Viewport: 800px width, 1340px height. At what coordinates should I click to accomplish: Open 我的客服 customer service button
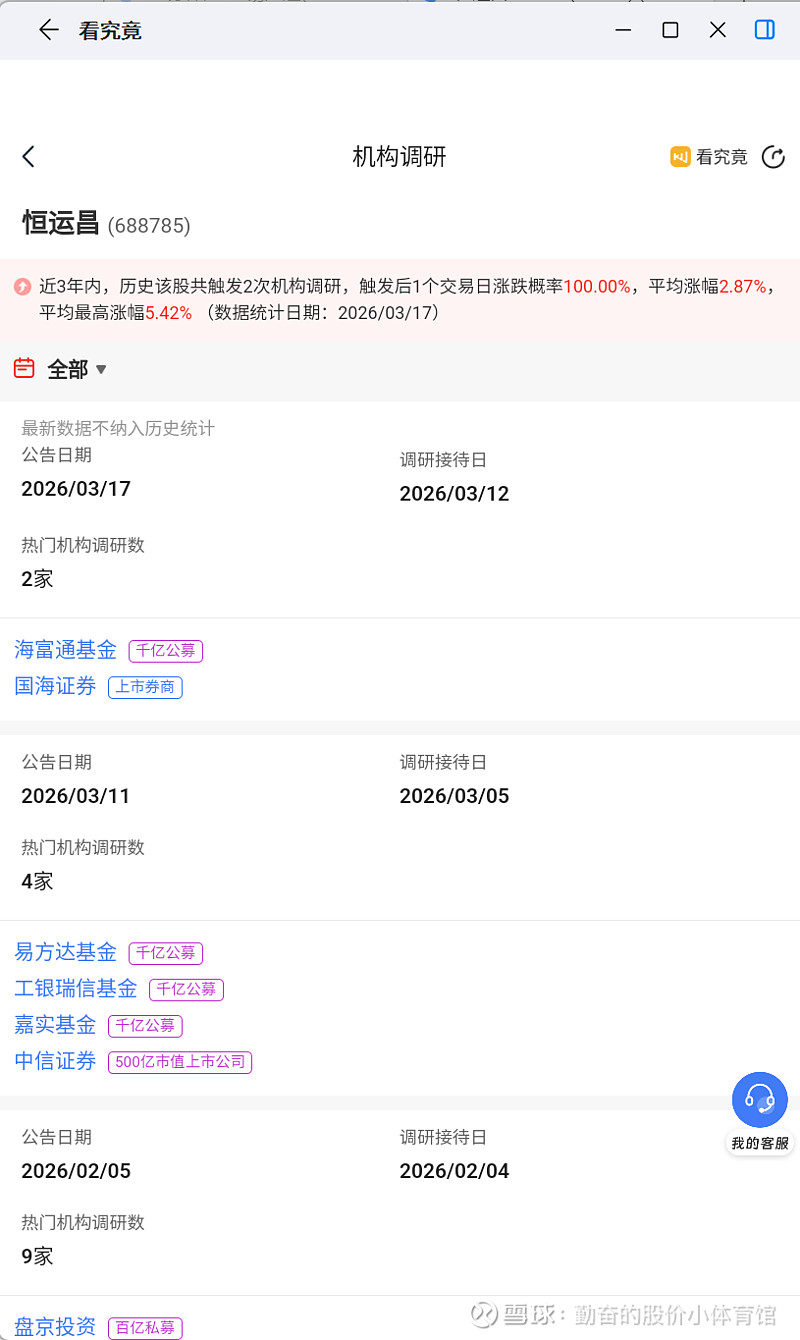pos(760,1112)
